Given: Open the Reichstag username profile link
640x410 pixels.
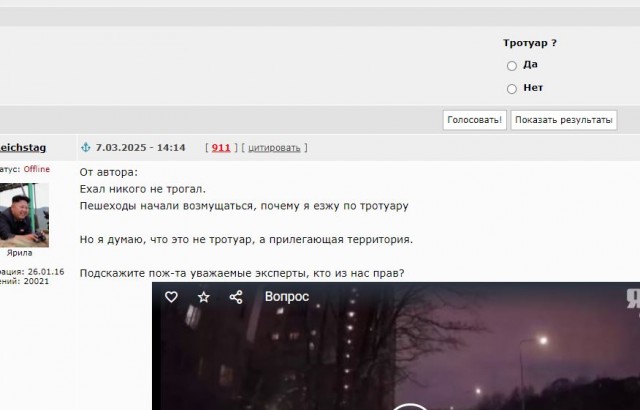Looking at the screenshot, I should point(23,148).
